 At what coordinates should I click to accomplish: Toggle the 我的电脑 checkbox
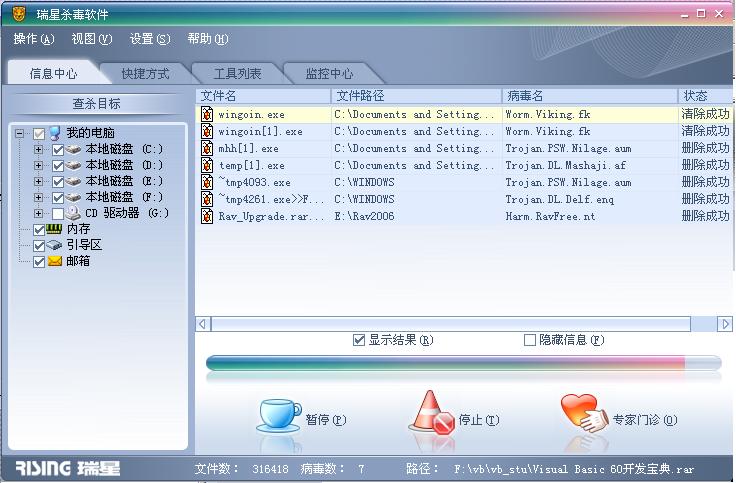[x=39, y=134]
